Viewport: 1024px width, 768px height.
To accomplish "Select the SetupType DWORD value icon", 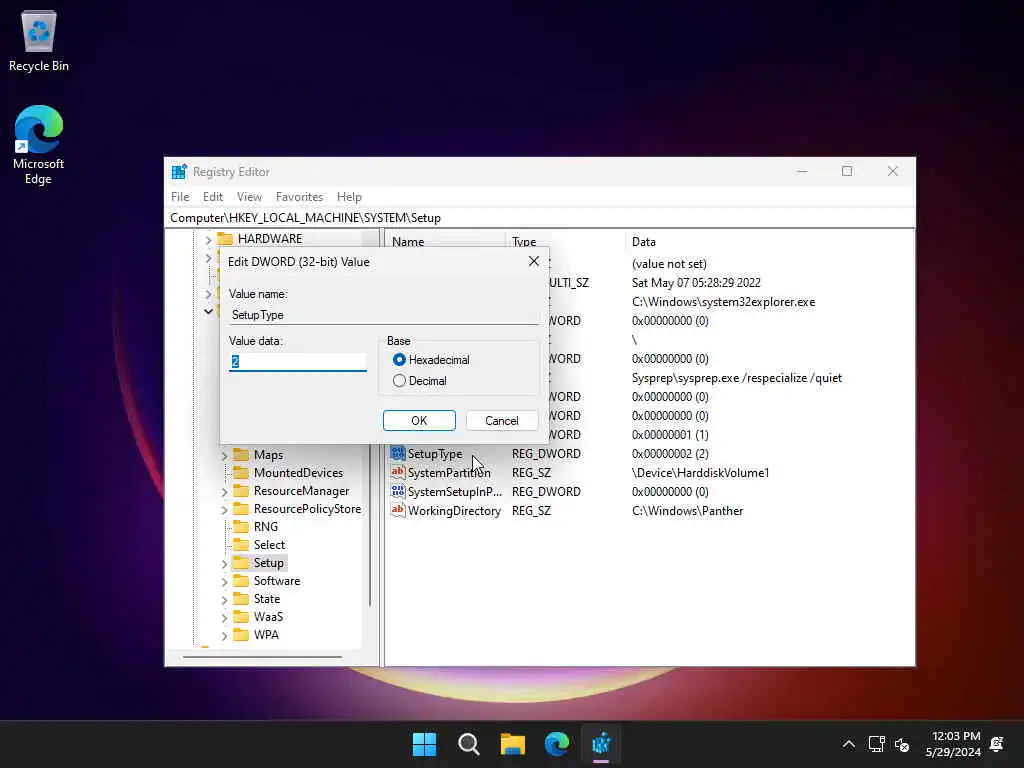I will pyautogui.click(x=398, y=453).
